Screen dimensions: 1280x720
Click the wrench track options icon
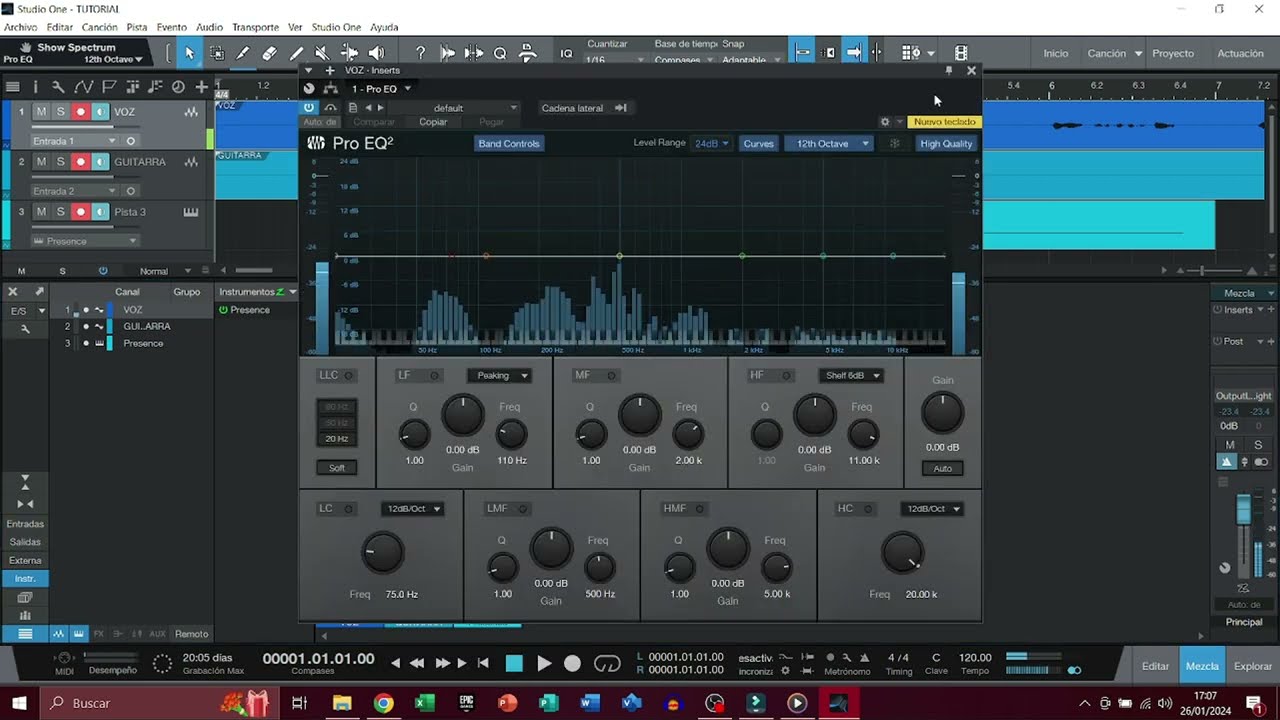(58, 87)
